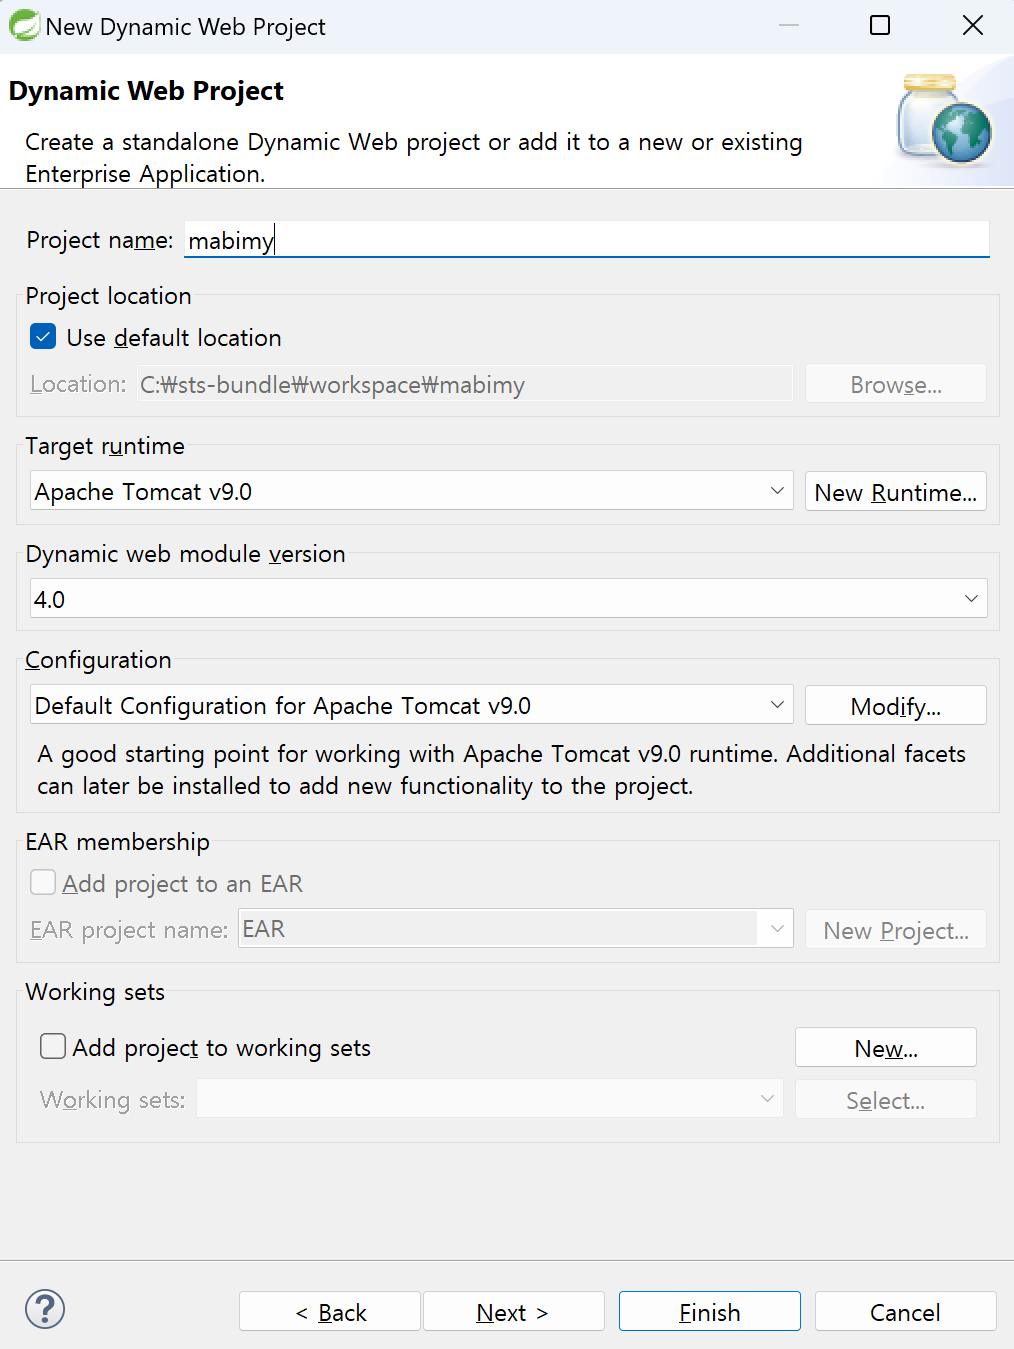
Task: Click the Browse... button
Action: (895, 384)
